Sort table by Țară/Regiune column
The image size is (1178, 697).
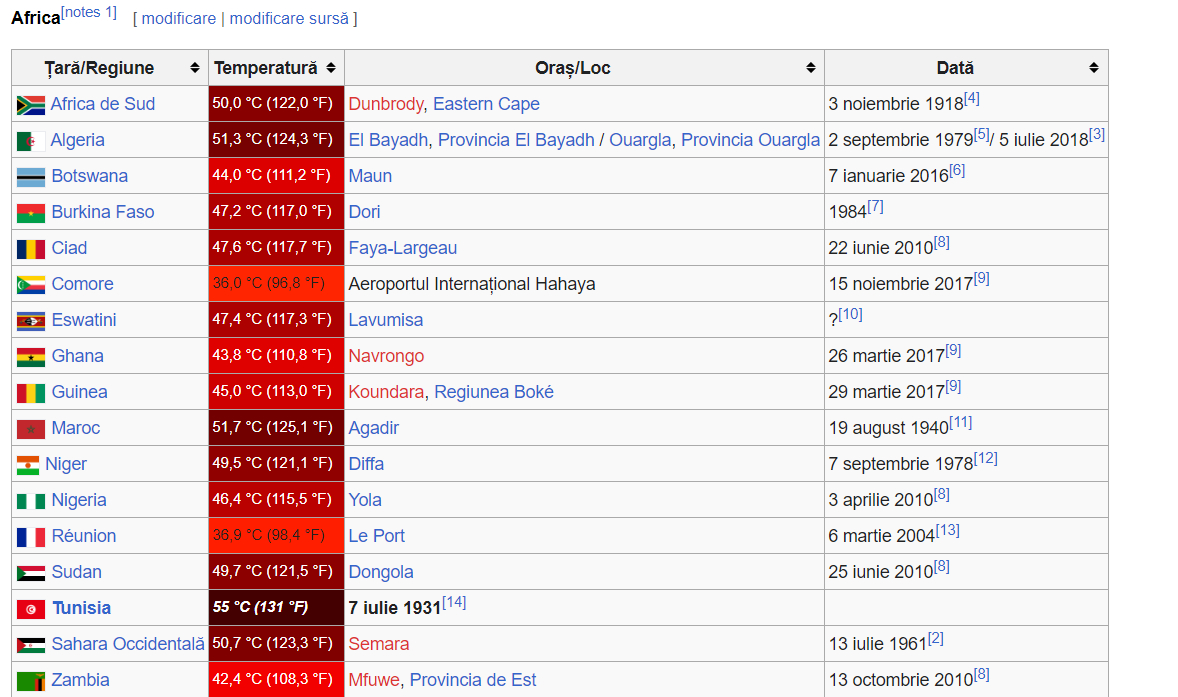tap(195, 68)
